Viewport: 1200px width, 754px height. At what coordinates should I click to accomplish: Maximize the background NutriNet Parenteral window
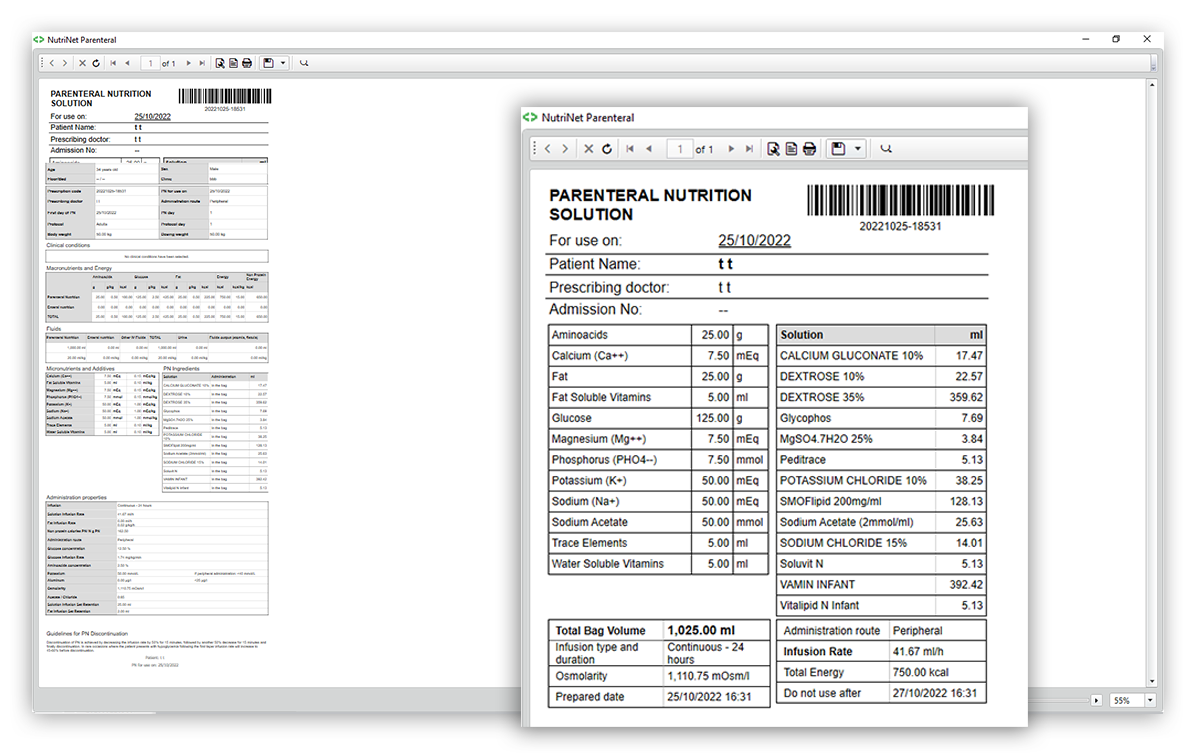[x=1116, y=40]
